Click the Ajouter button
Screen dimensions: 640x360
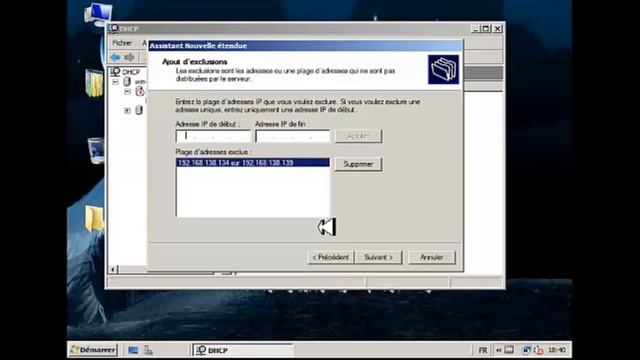coord(358,136)
